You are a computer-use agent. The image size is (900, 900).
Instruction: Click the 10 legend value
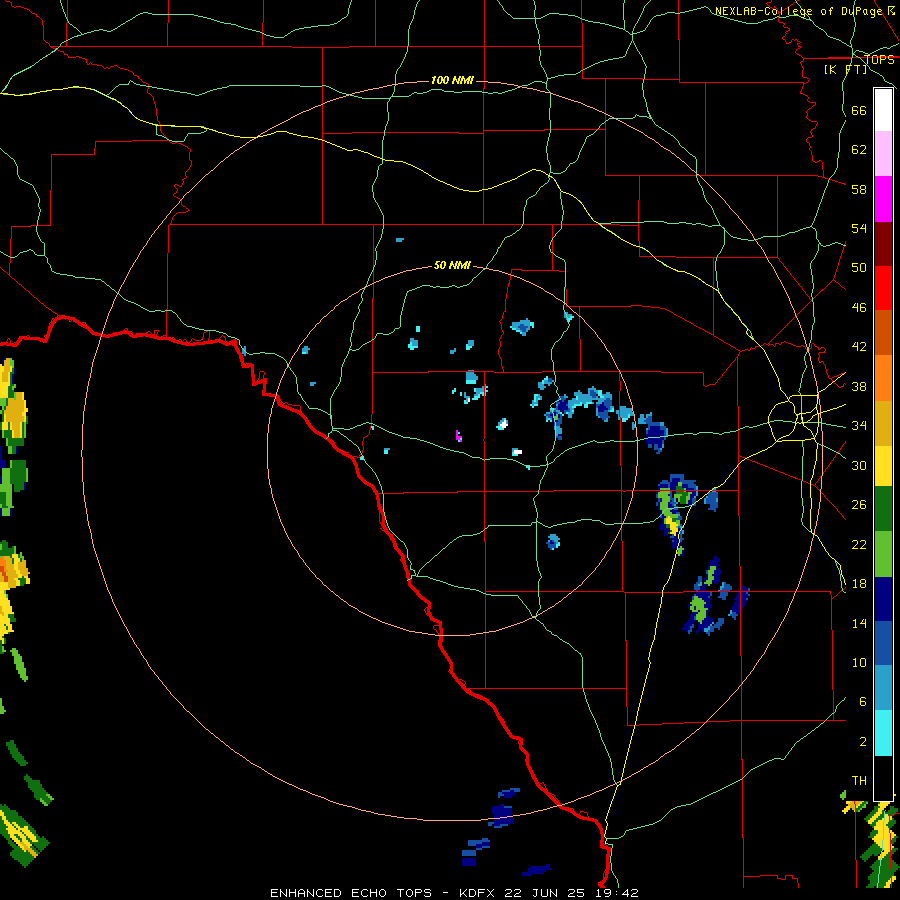(x=859, y=662)
